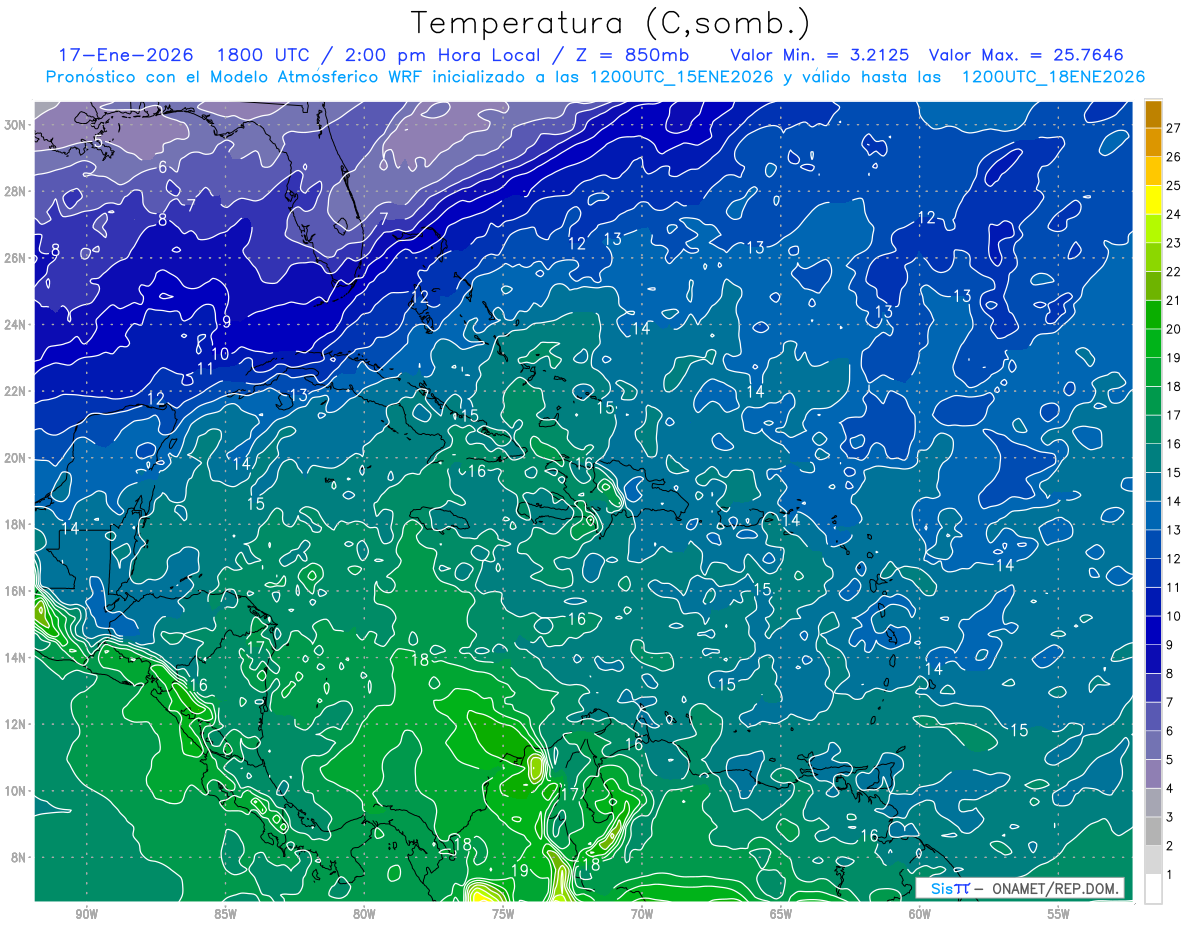The height and width of the screenshot is (927, 1200).
Task: Click the colorbar label 20
Action: [1174, 329]
